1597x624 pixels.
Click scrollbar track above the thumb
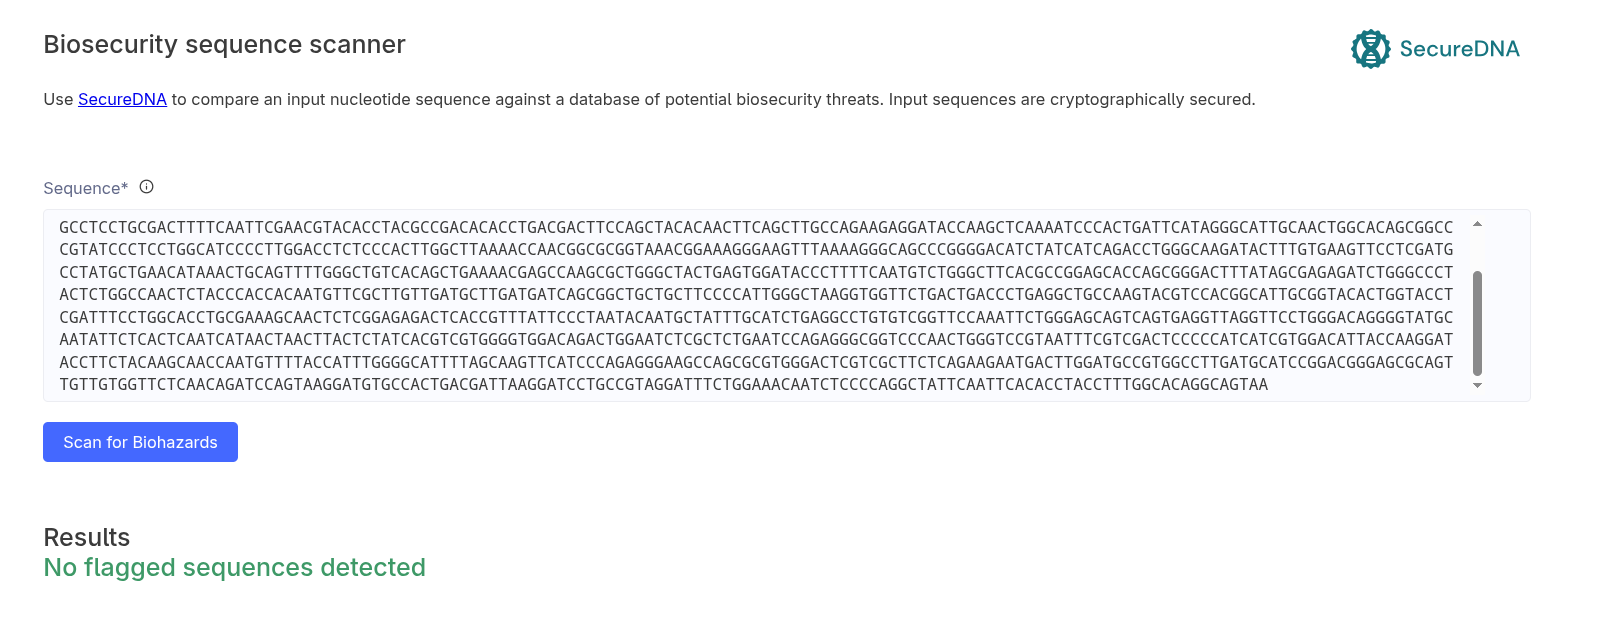tap(1477, 250)
